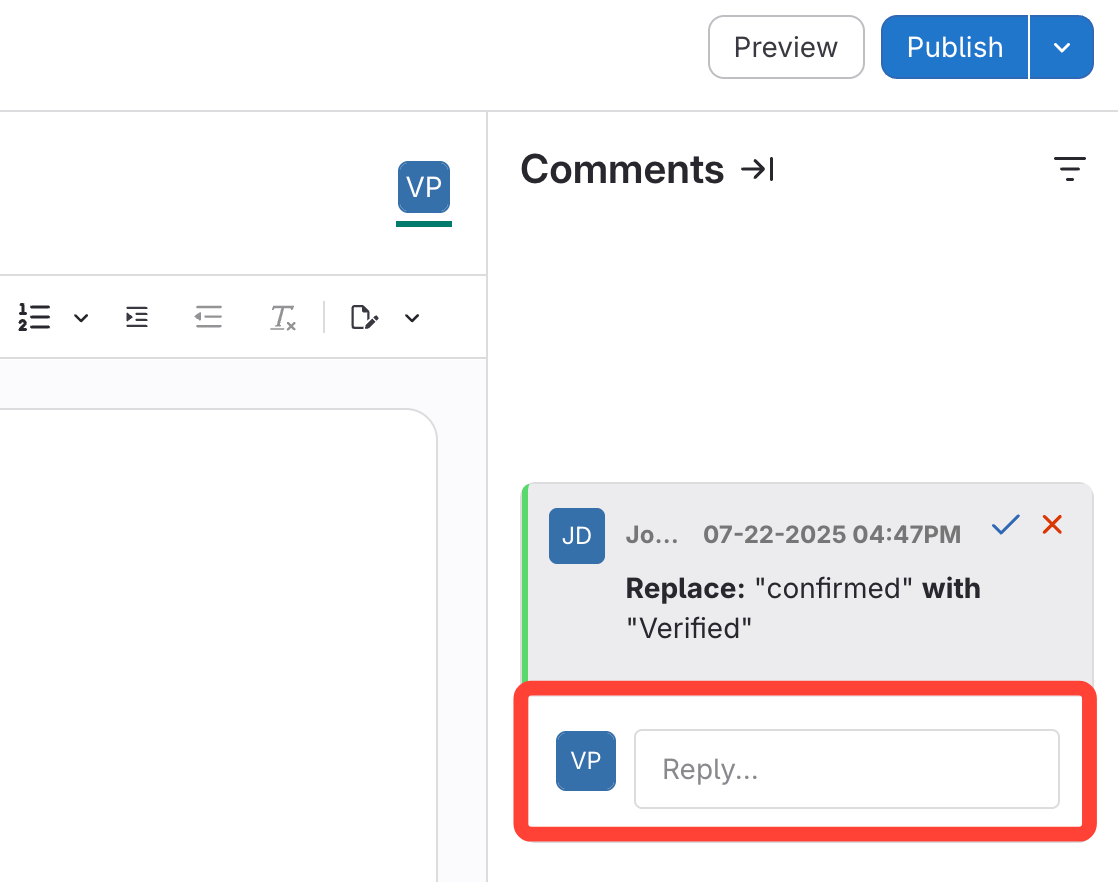Click the Preview button
Screen dimensions: 1118x882
coord(785,47)
